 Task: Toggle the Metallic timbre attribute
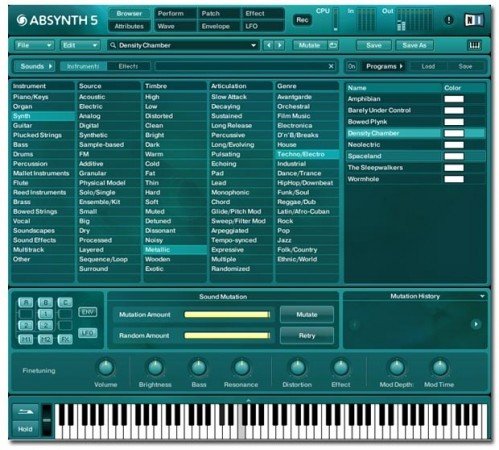175,250
